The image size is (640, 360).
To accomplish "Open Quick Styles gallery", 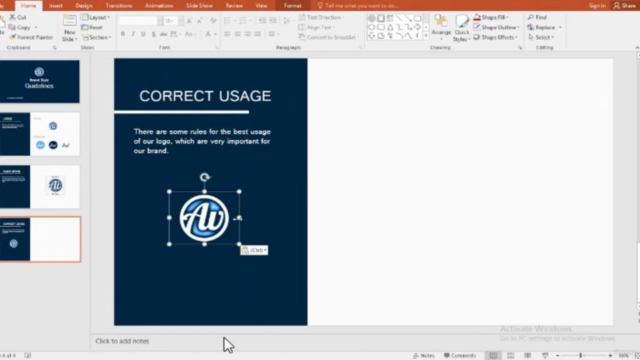I will (462, 28).
